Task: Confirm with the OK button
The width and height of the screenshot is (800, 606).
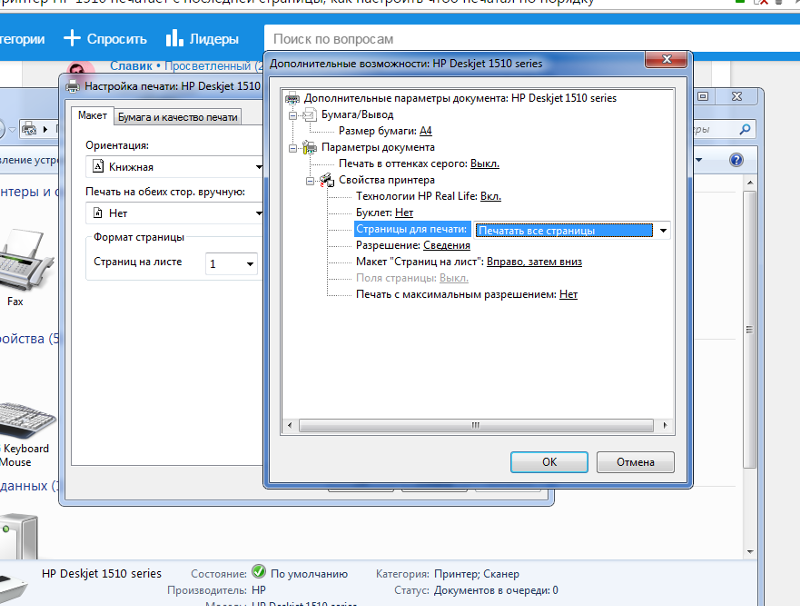Action: (x=549, y=462)
